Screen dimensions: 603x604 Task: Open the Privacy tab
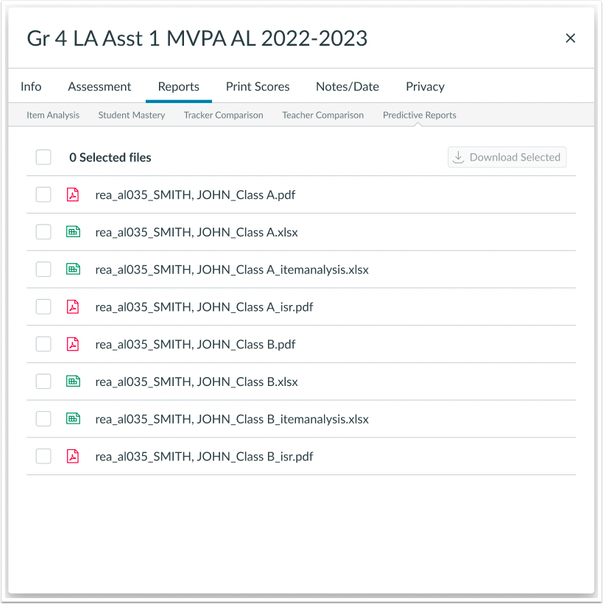point(425,87)
